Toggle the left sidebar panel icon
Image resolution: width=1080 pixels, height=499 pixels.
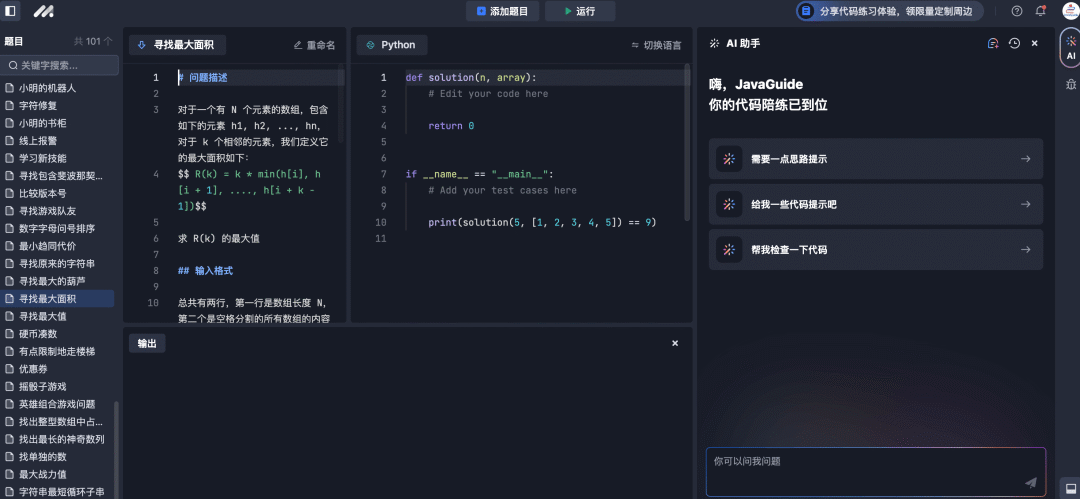(10, 11)
